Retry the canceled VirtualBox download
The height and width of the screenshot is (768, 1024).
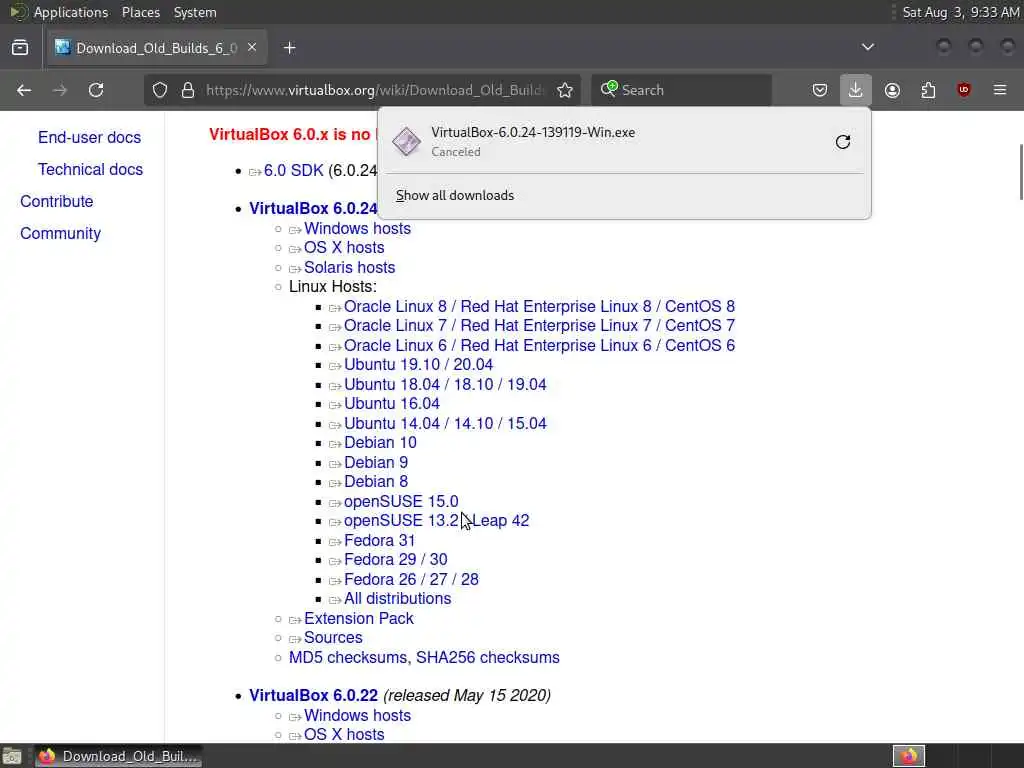coord(843,142)
